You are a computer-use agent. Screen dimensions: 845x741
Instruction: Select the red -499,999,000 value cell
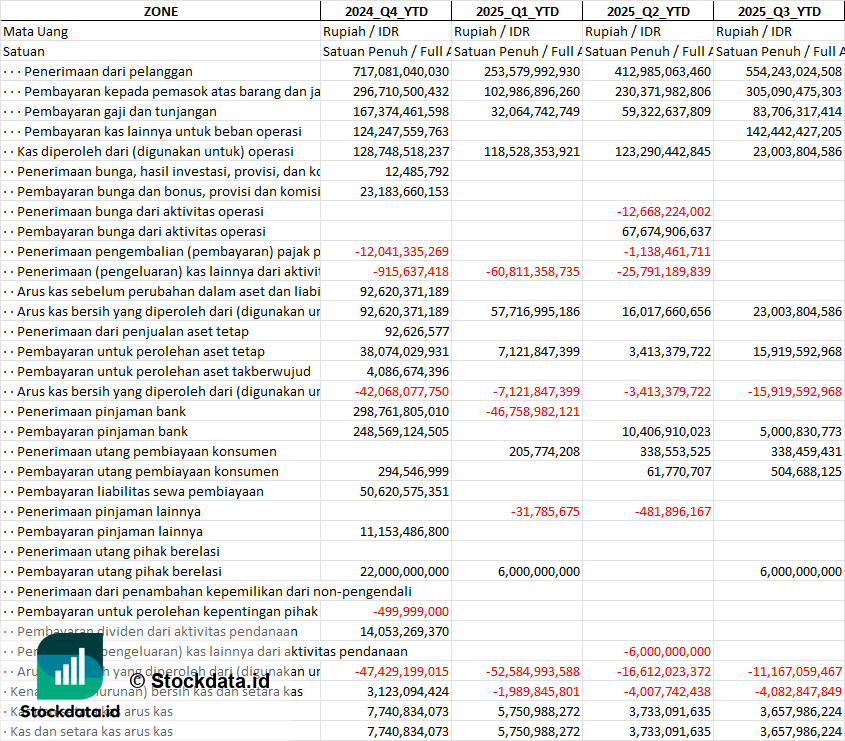[410, 611]
